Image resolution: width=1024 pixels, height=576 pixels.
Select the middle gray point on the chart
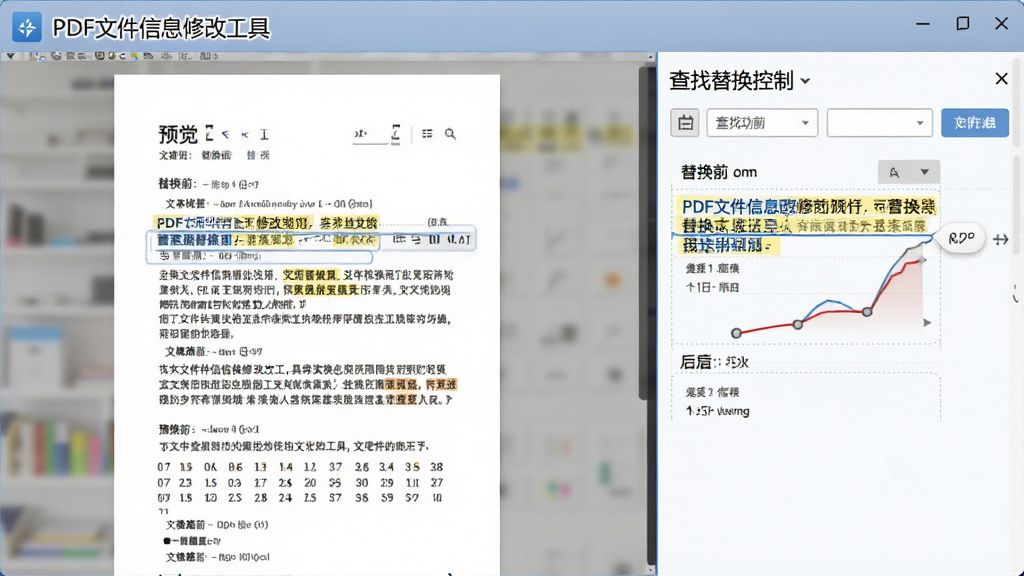pos(797,324)
